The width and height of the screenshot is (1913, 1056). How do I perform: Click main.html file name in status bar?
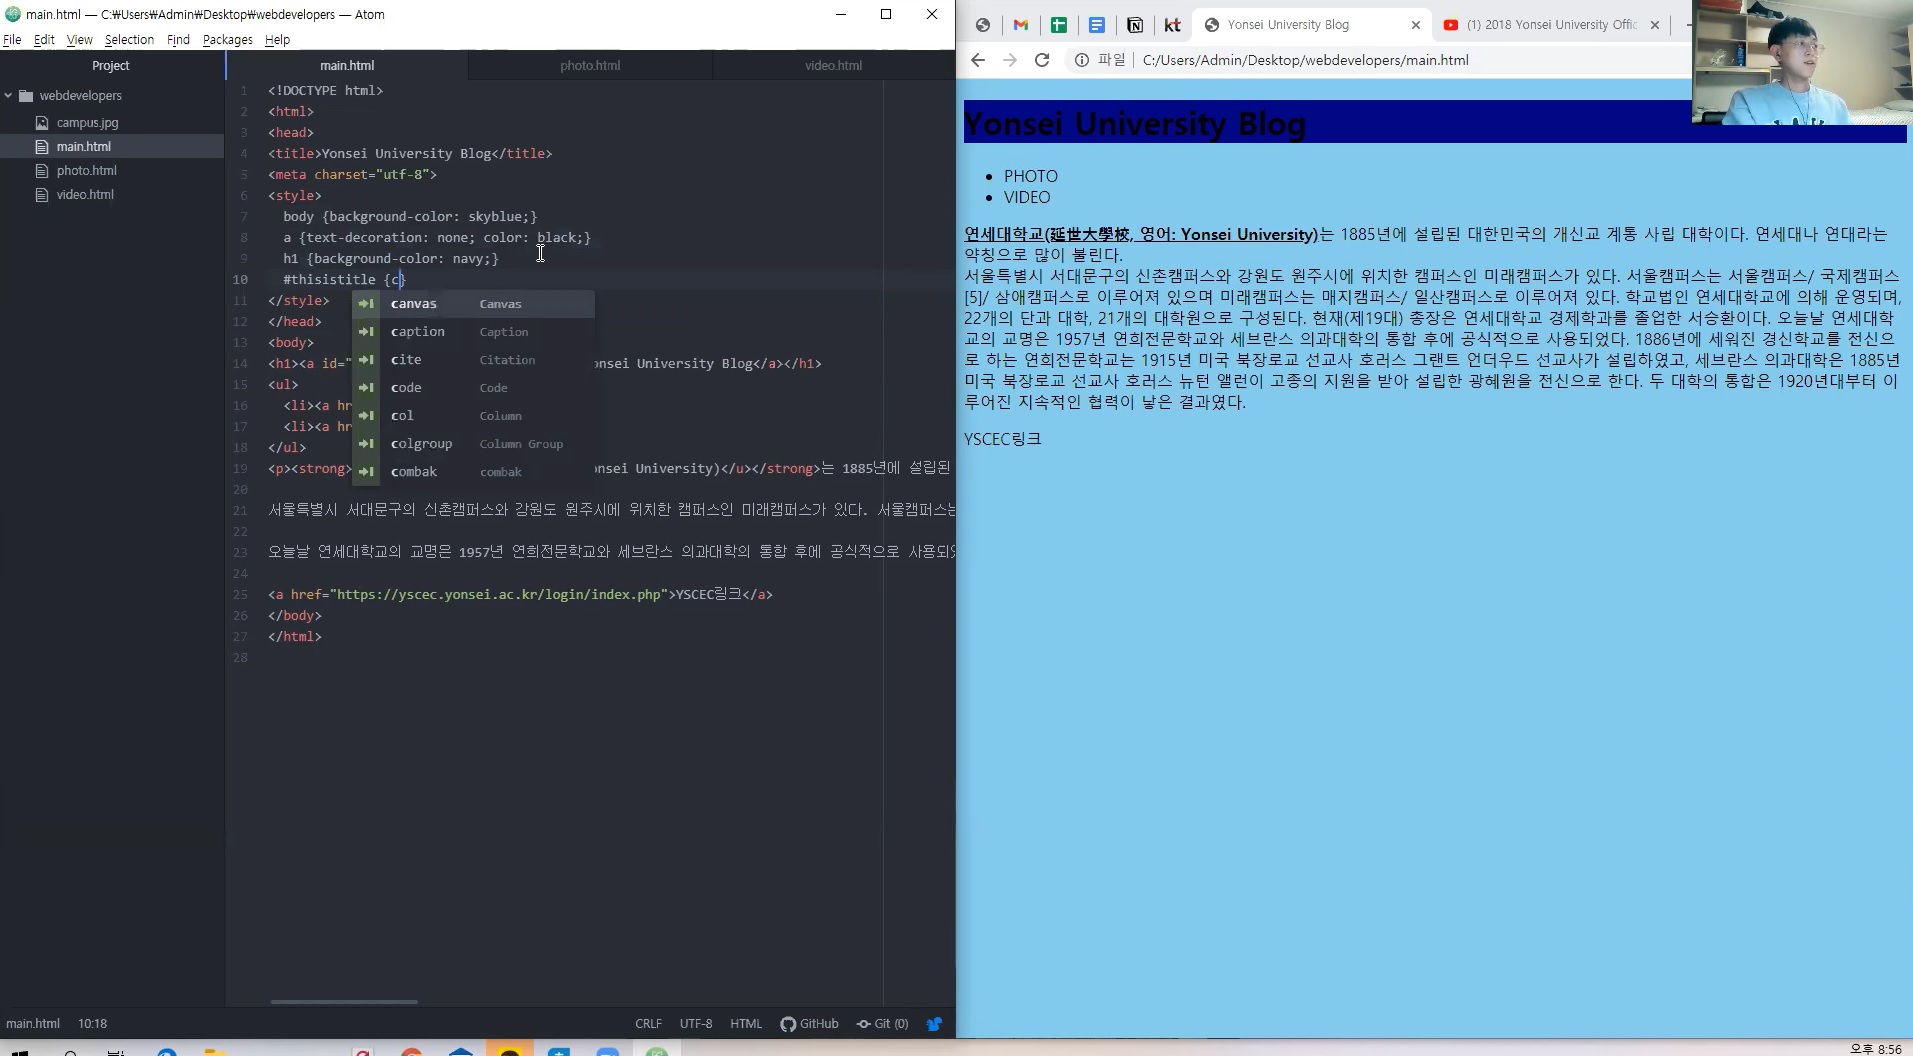point(33,1024)
